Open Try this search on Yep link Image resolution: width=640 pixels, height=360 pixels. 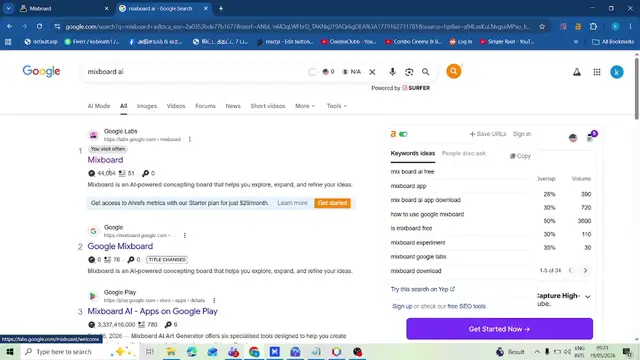pos(423,289)
